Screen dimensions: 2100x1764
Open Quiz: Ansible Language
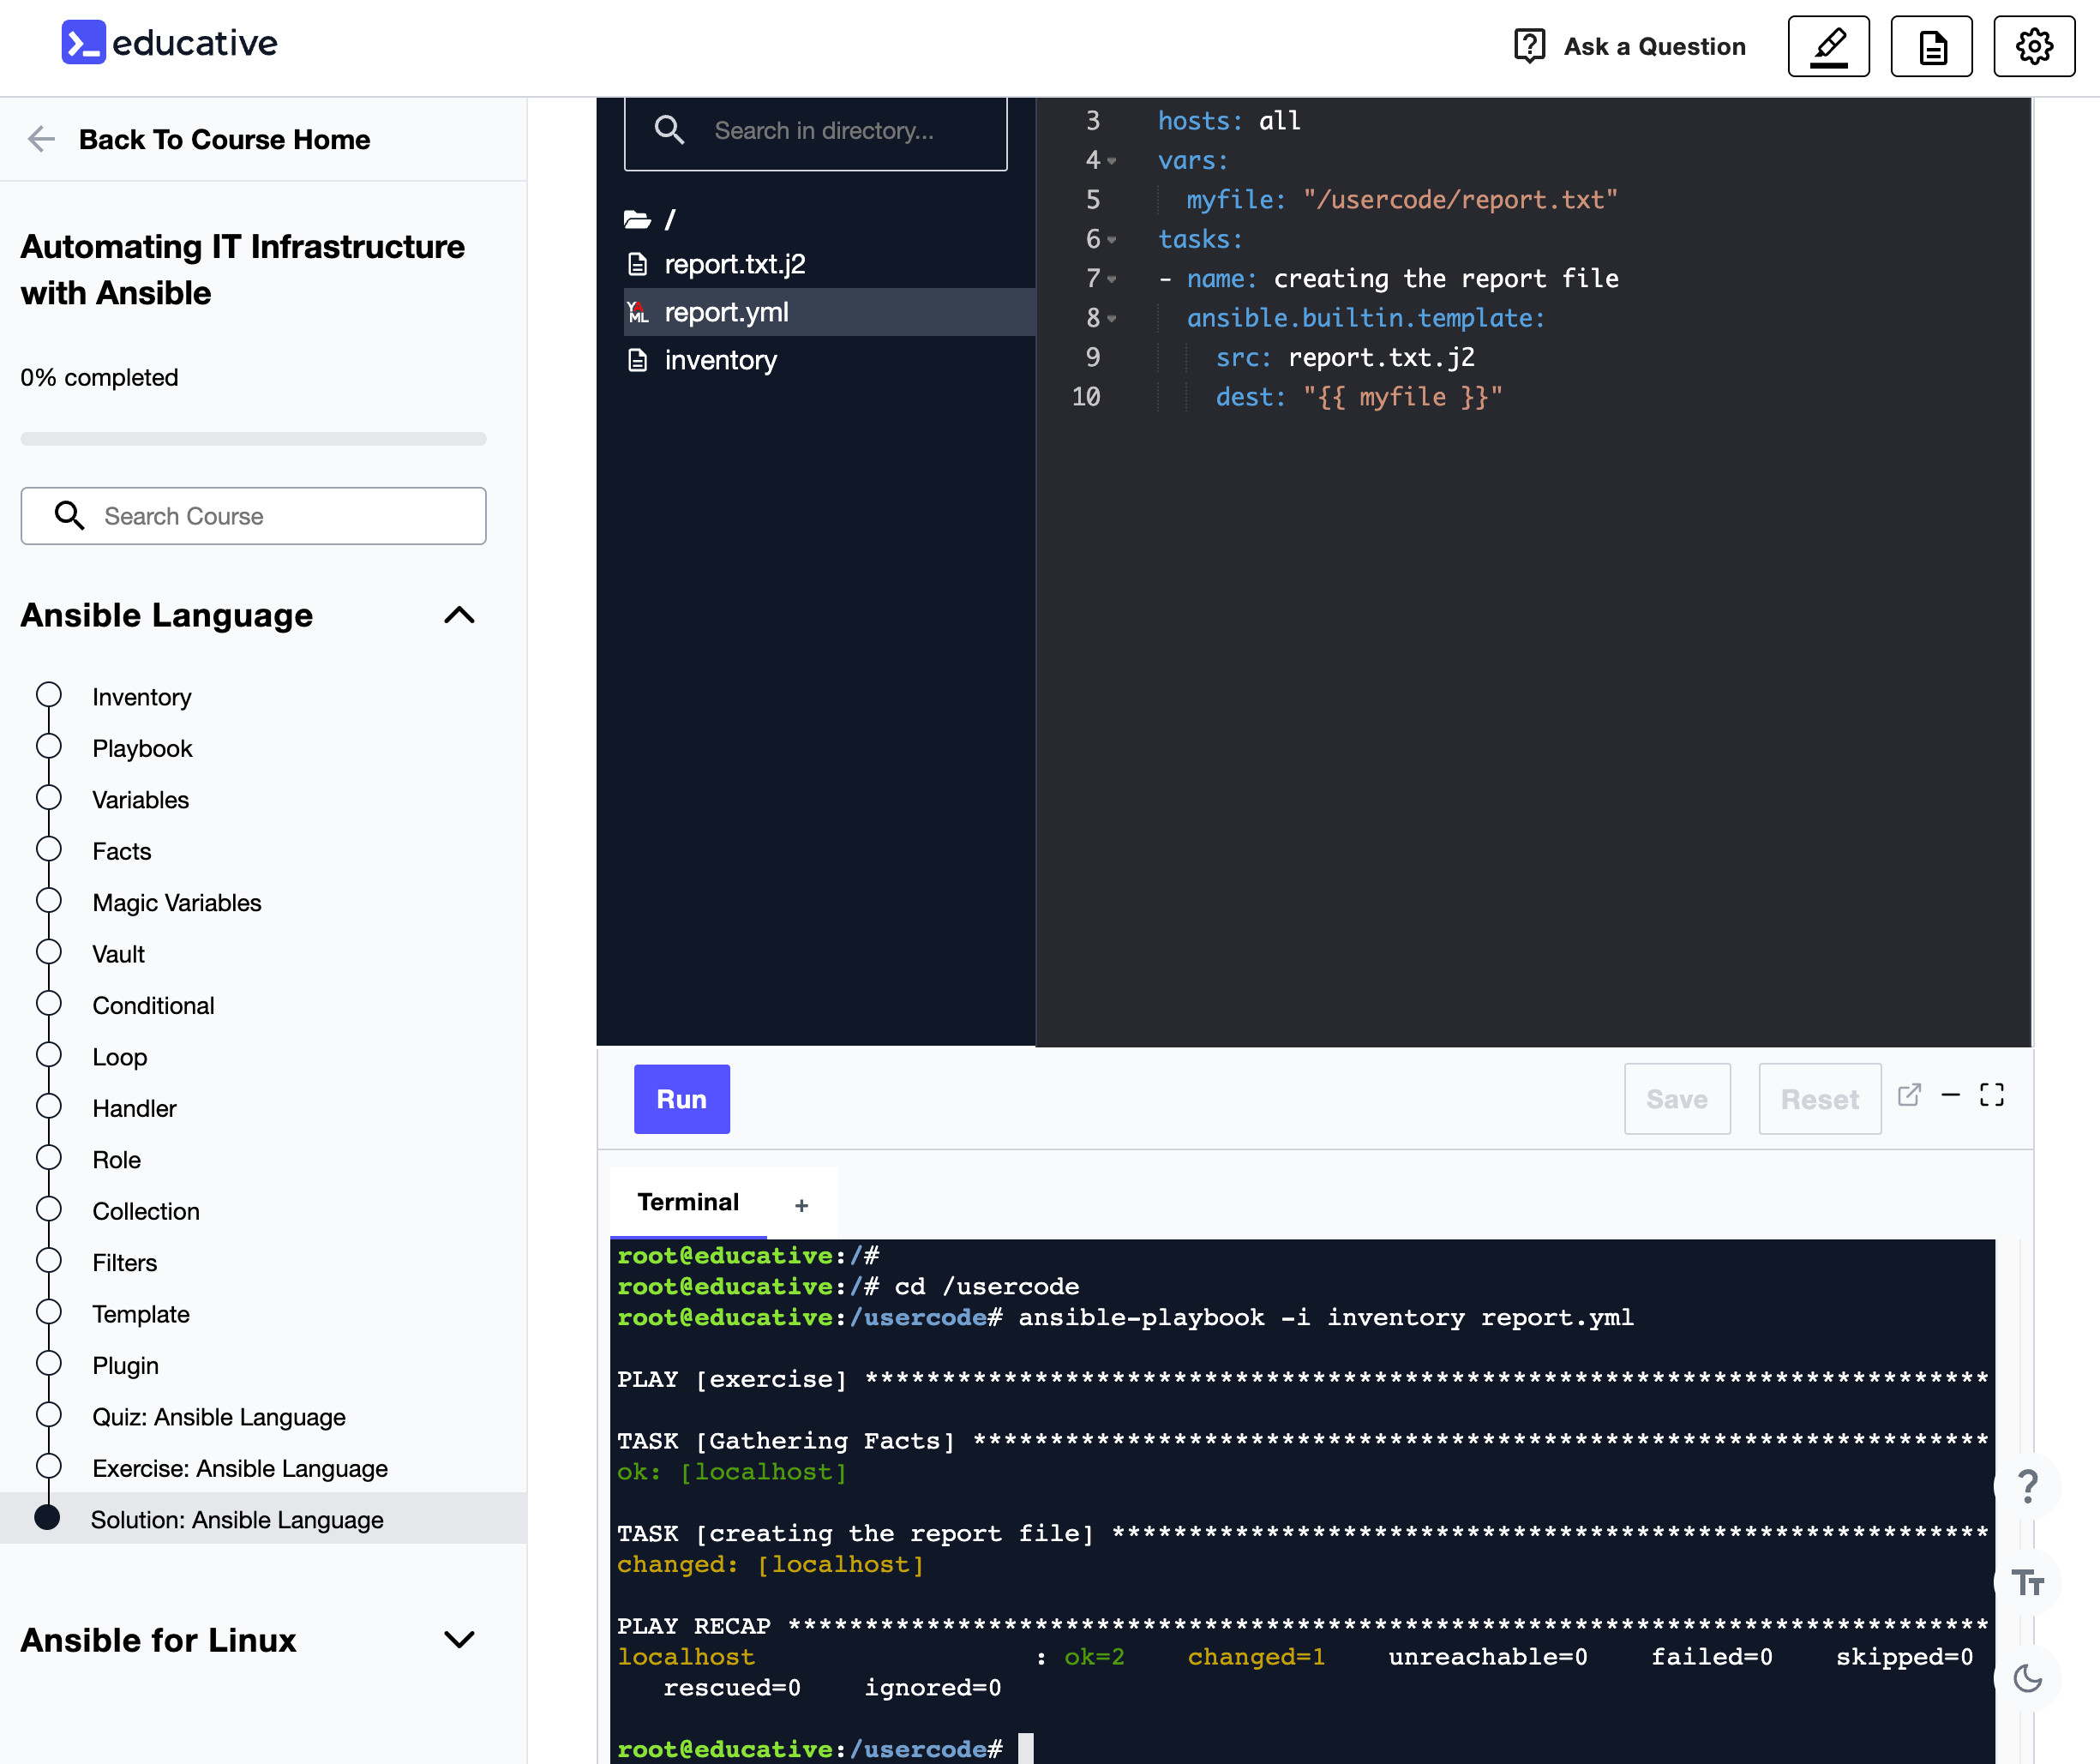(x=219, y=1417)
